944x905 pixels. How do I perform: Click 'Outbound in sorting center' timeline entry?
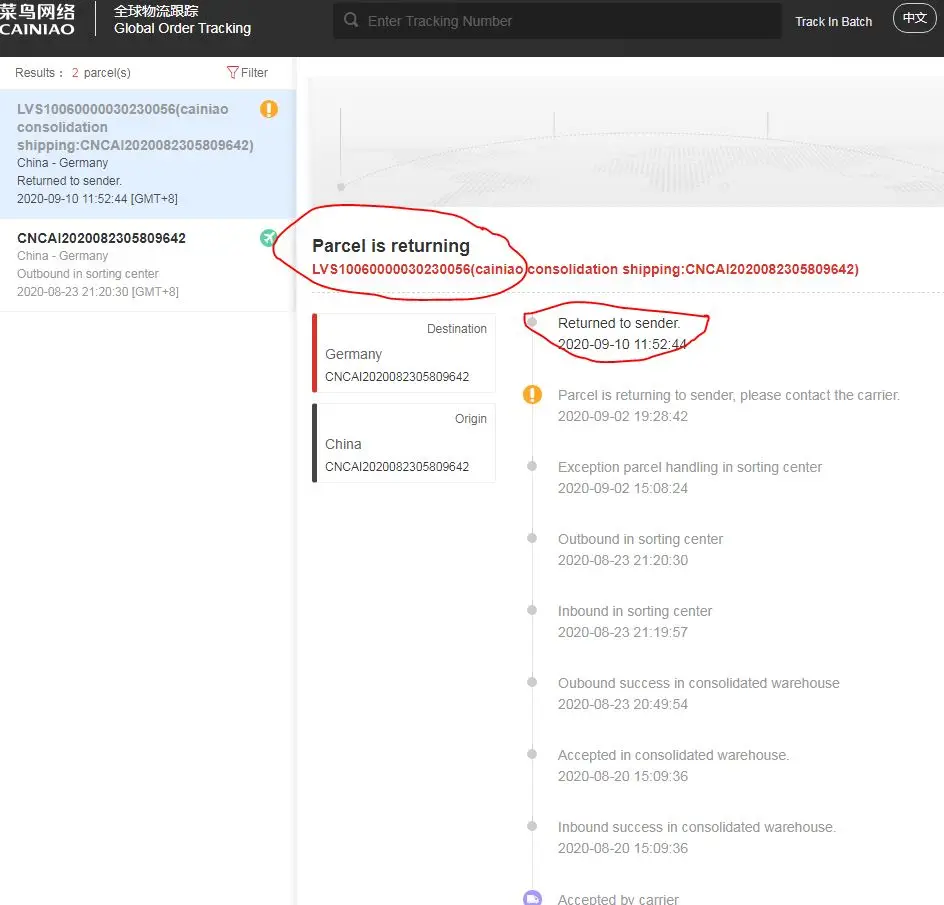pos(640,549)
